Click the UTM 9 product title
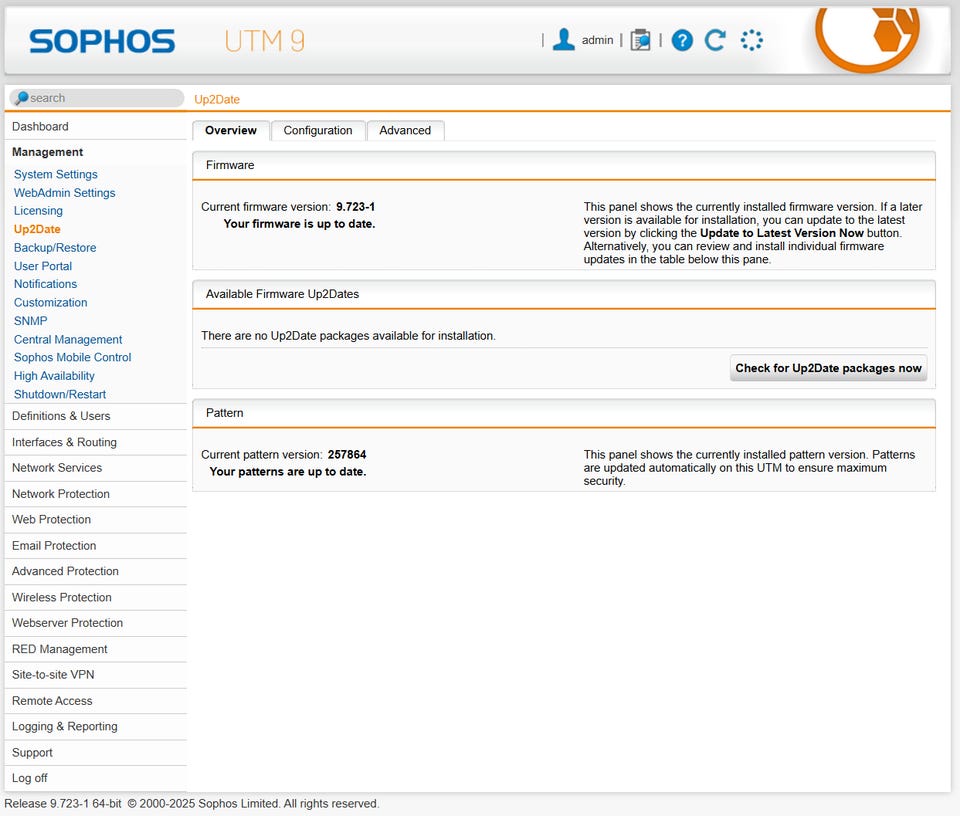The image size is (960, 816). (x=264, y=41)
